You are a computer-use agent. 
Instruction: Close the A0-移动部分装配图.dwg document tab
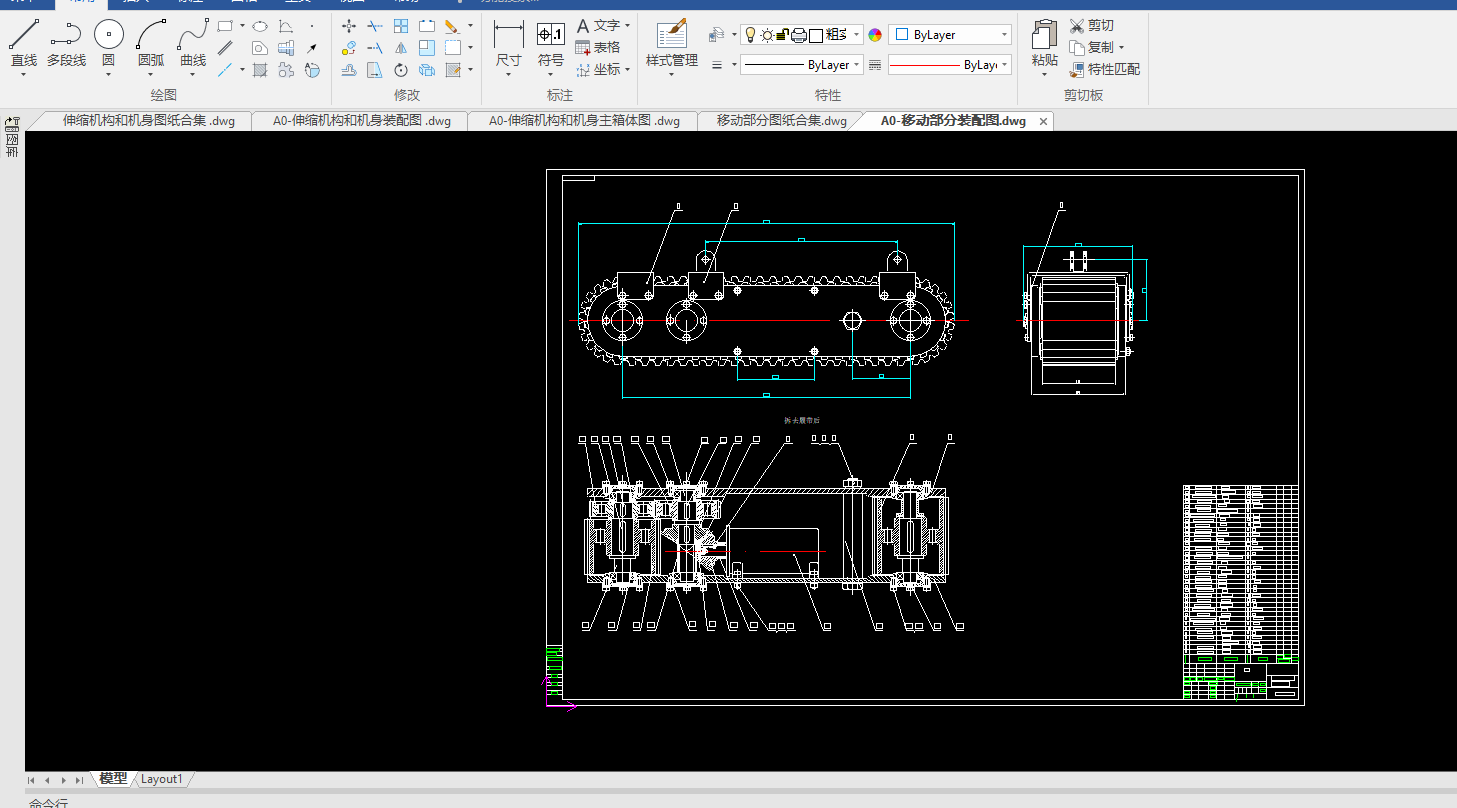pyautogui.click(x=1043, y=121)
